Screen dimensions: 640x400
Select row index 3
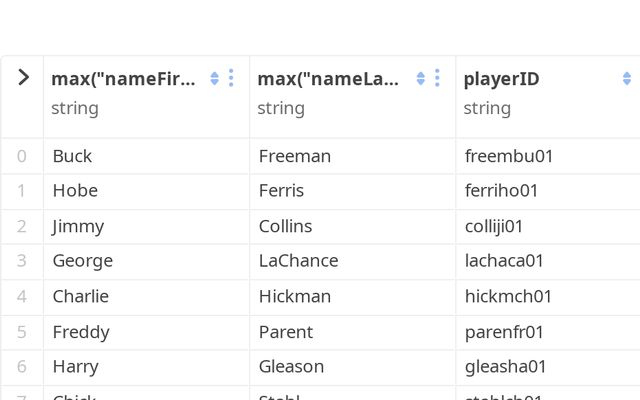(x=22, y=261)
